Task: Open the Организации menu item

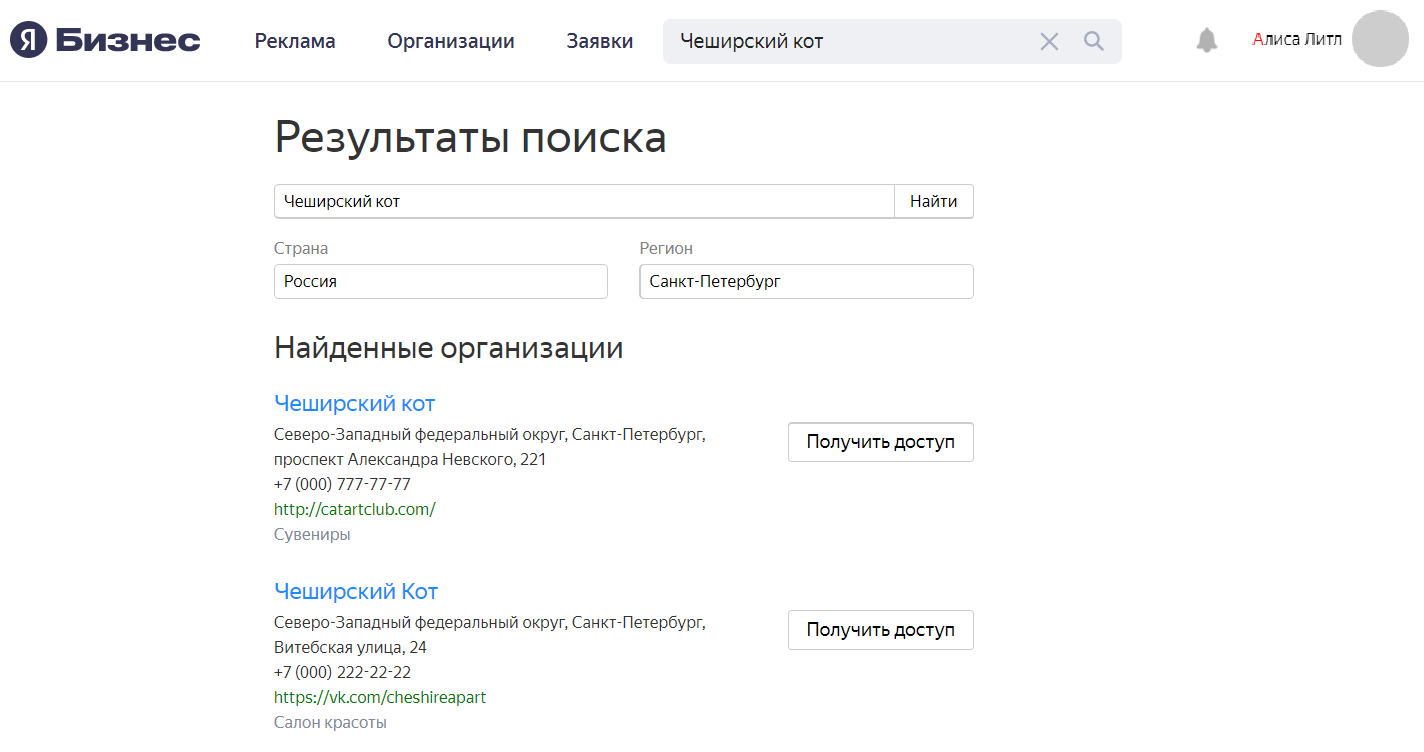Action: 451,41
